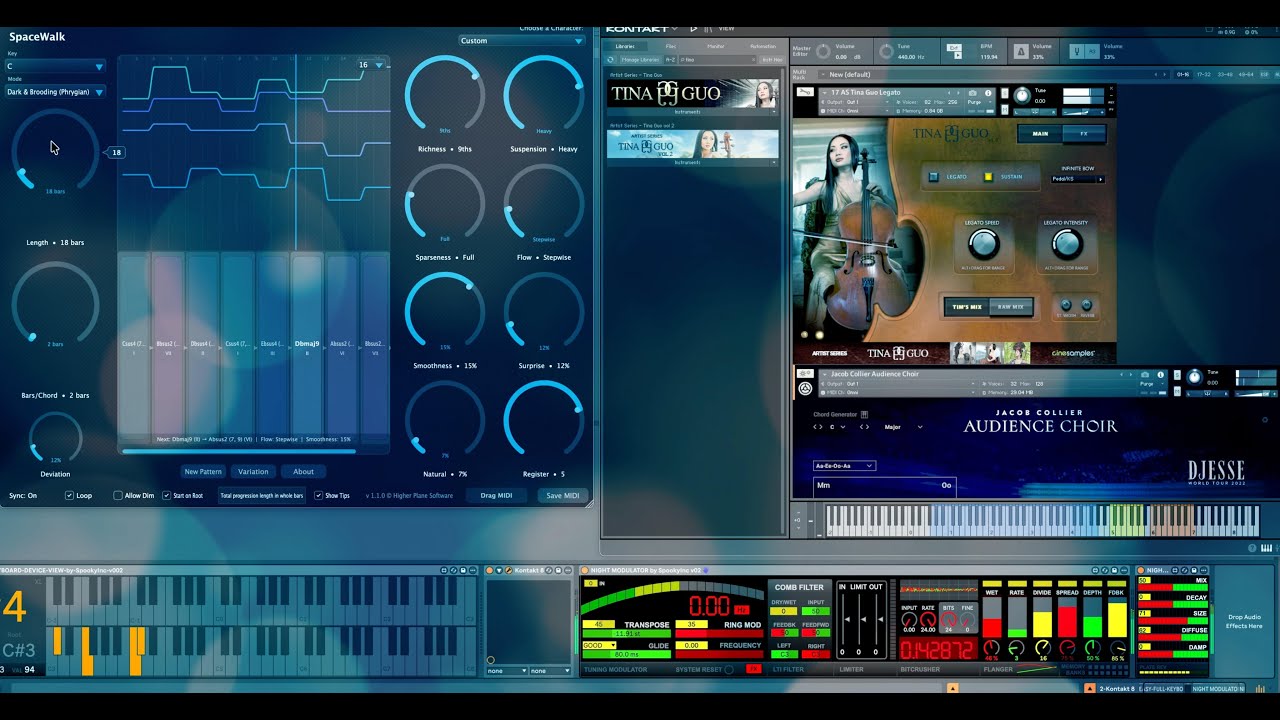Image resolution: width=1280 pixels, height=720 pixels.
Task: Enable the Allow Dim checkbox
Action: click(x=118, y=495)
